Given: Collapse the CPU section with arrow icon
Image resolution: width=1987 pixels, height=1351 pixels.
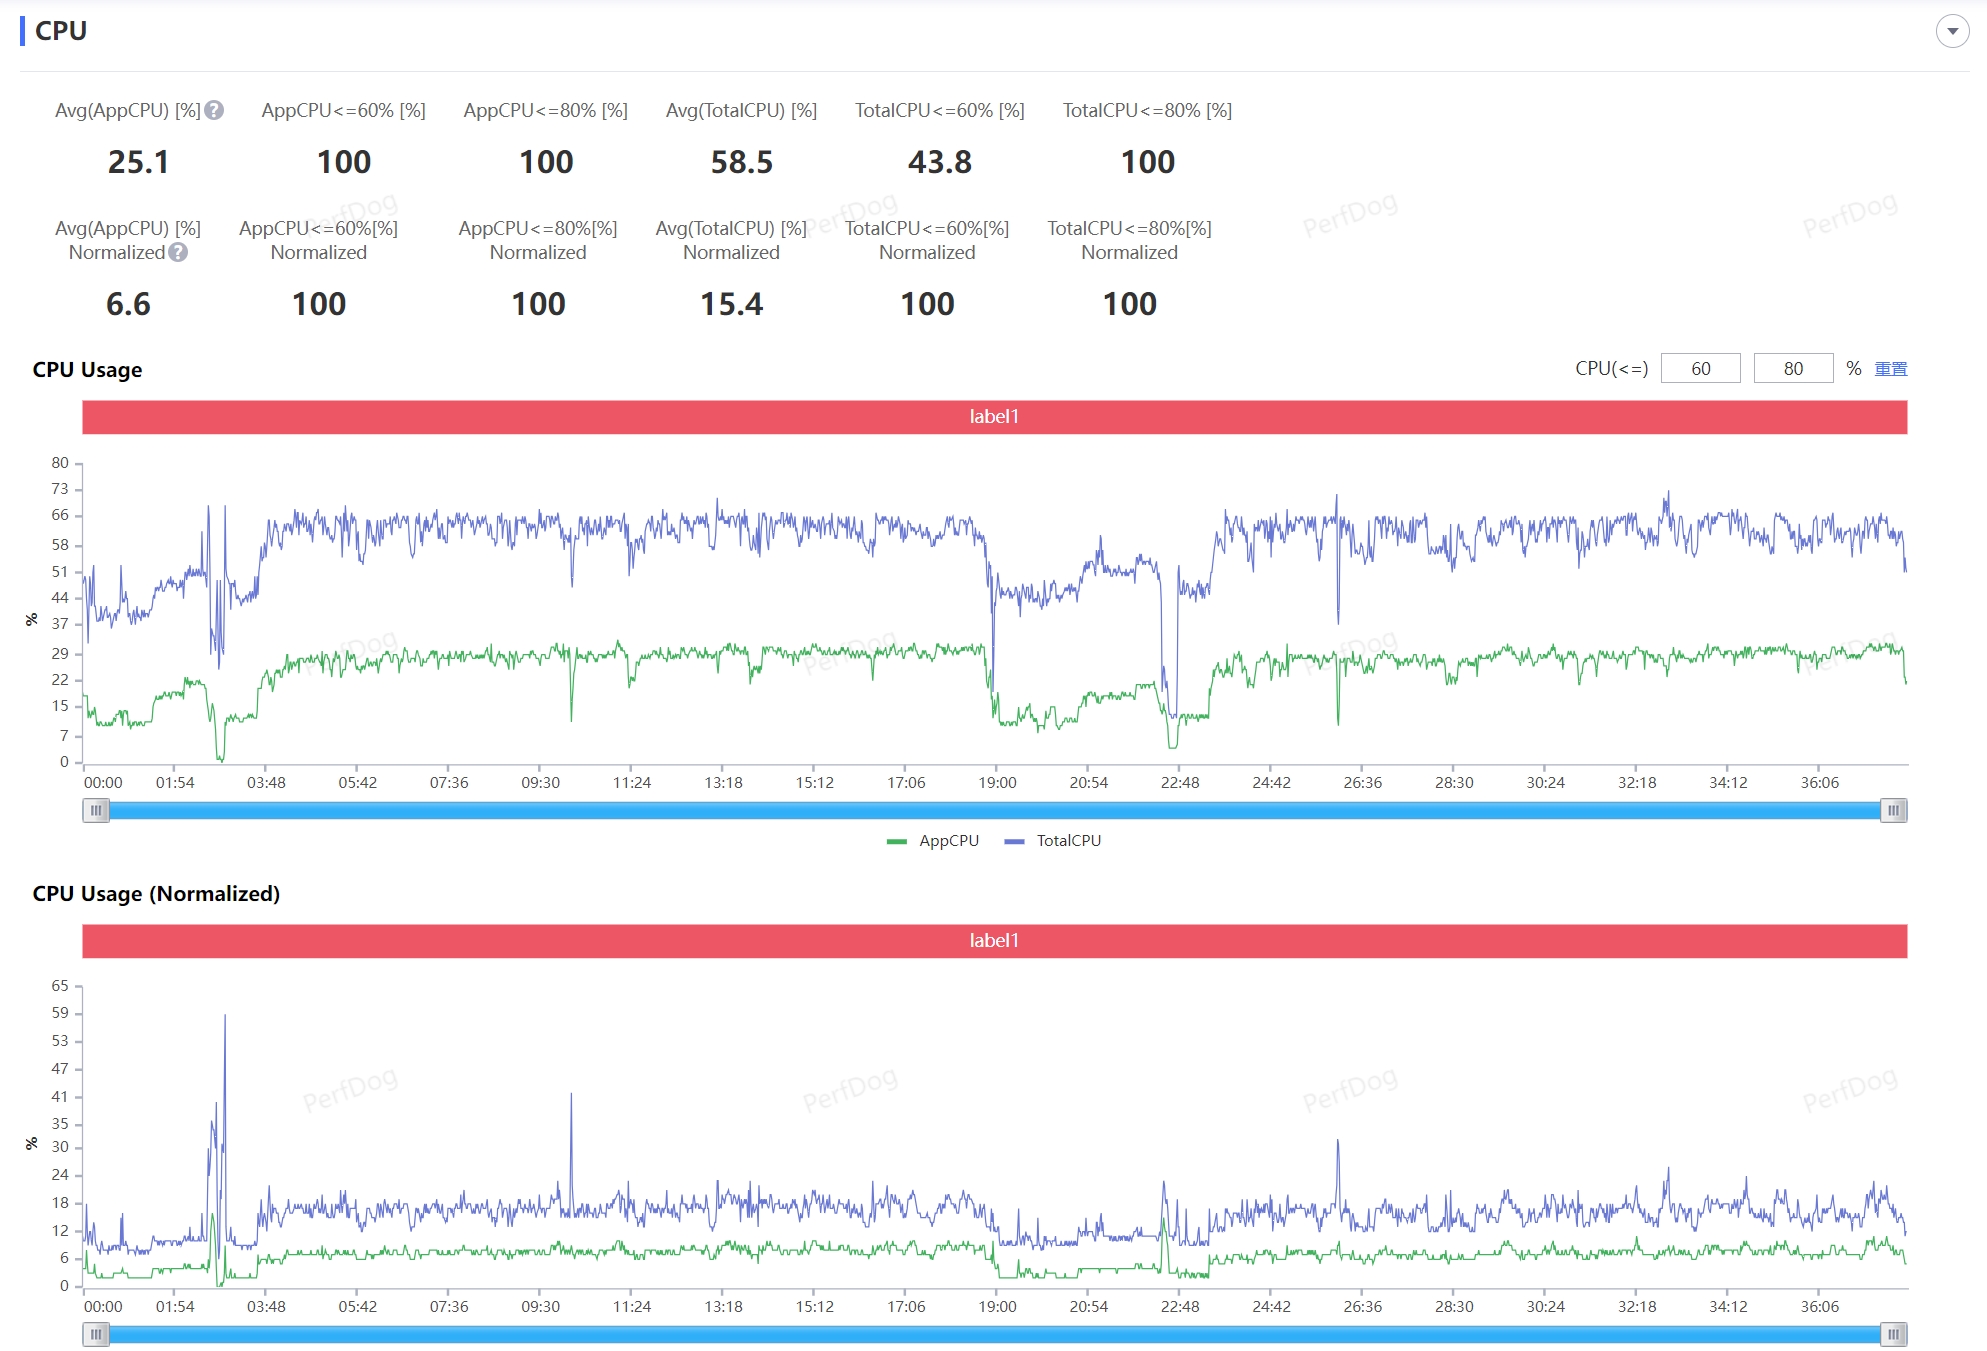Looking at the screenshot, I should click(1952, 31).
